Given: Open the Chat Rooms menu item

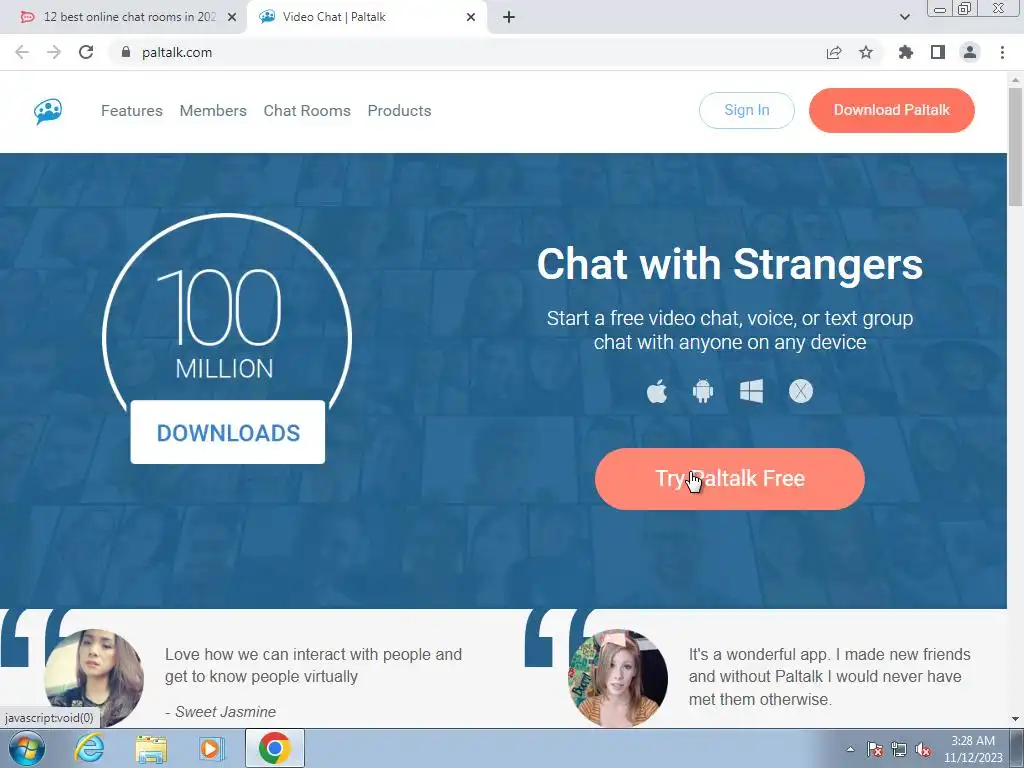Looking at the screenshot, I should [307, 111].
